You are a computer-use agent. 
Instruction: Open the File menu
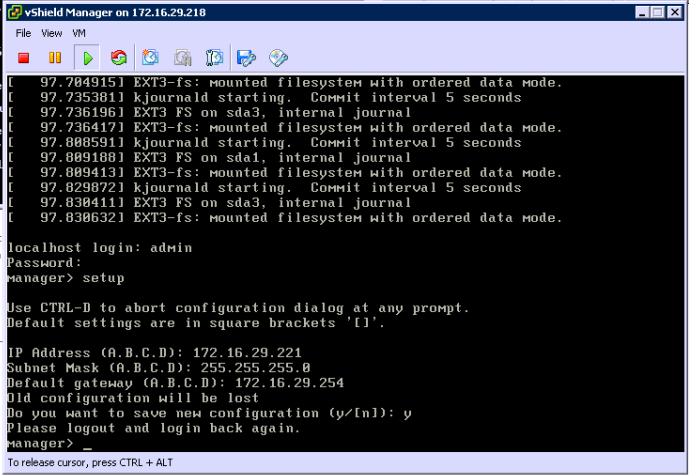pos(23,33)
